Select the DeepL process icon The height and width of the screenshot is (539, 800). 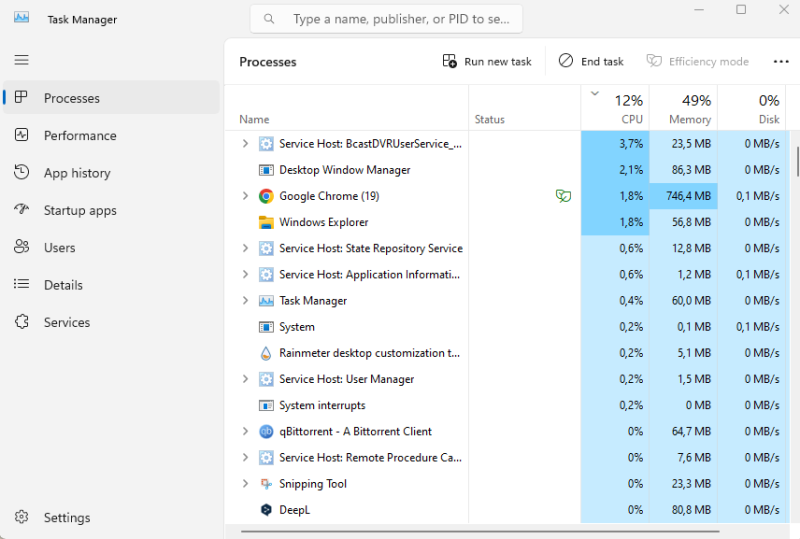click(266, 510)
